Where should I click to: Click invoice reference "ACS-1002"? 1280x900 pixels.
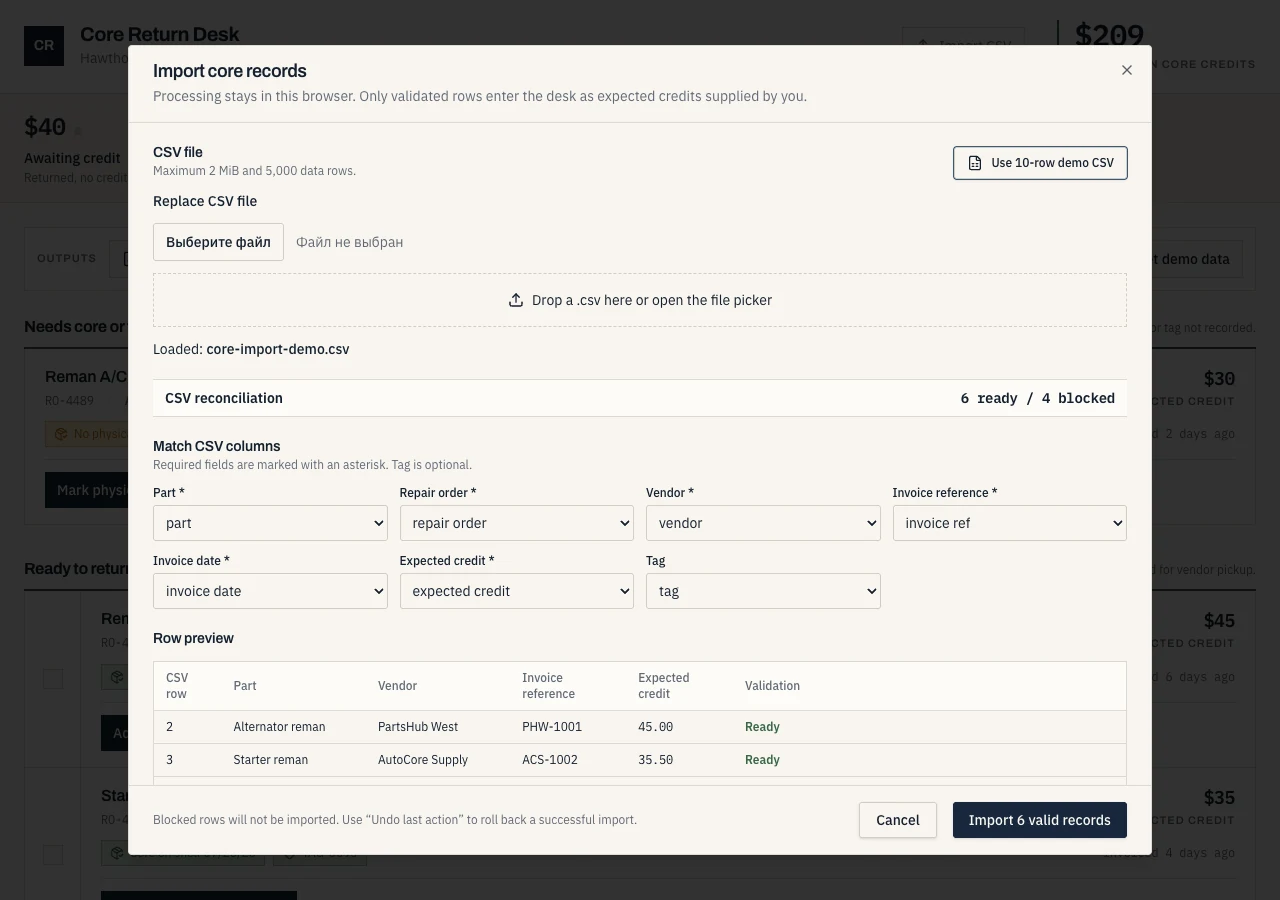tap(550, 760)
